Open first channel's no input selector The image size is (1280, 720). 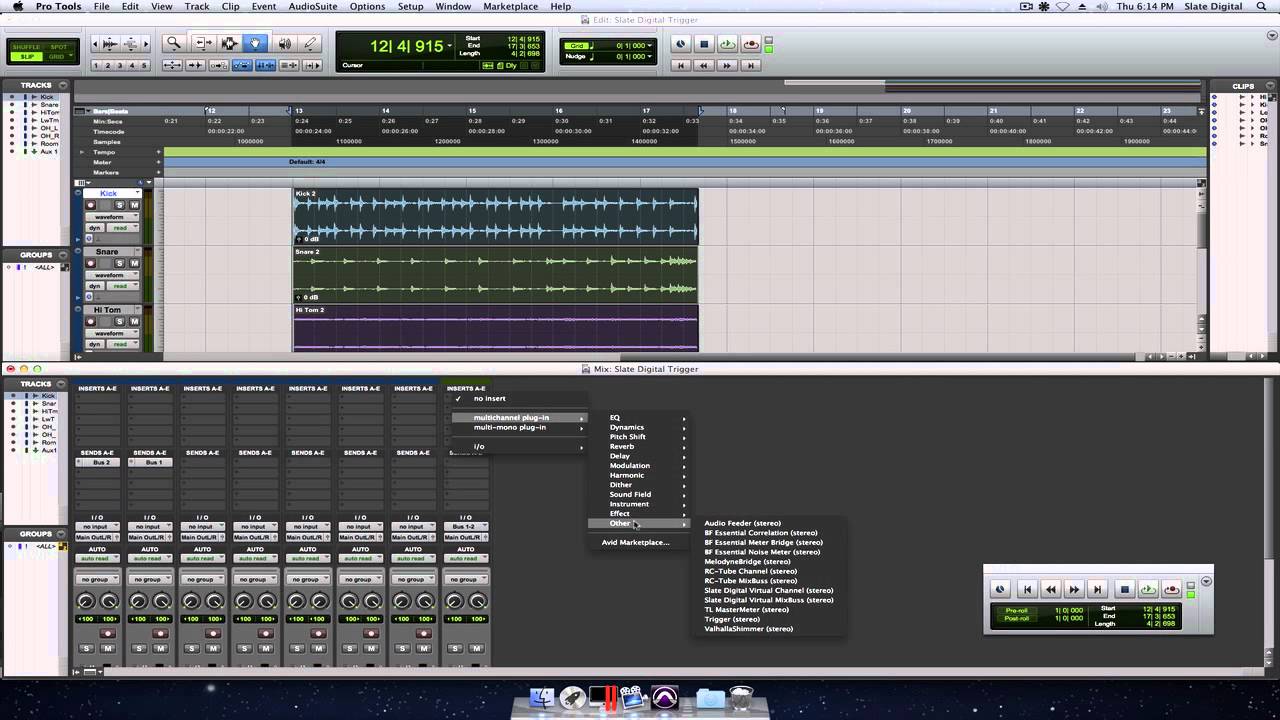pyautogui.click(x=97, y=526)
